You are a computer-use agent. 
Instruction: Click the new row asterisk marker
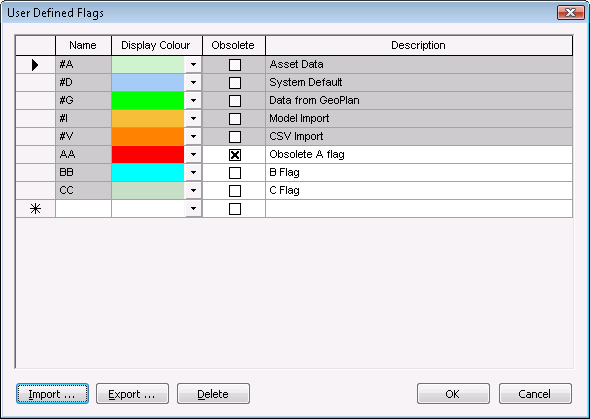[35, 208]
